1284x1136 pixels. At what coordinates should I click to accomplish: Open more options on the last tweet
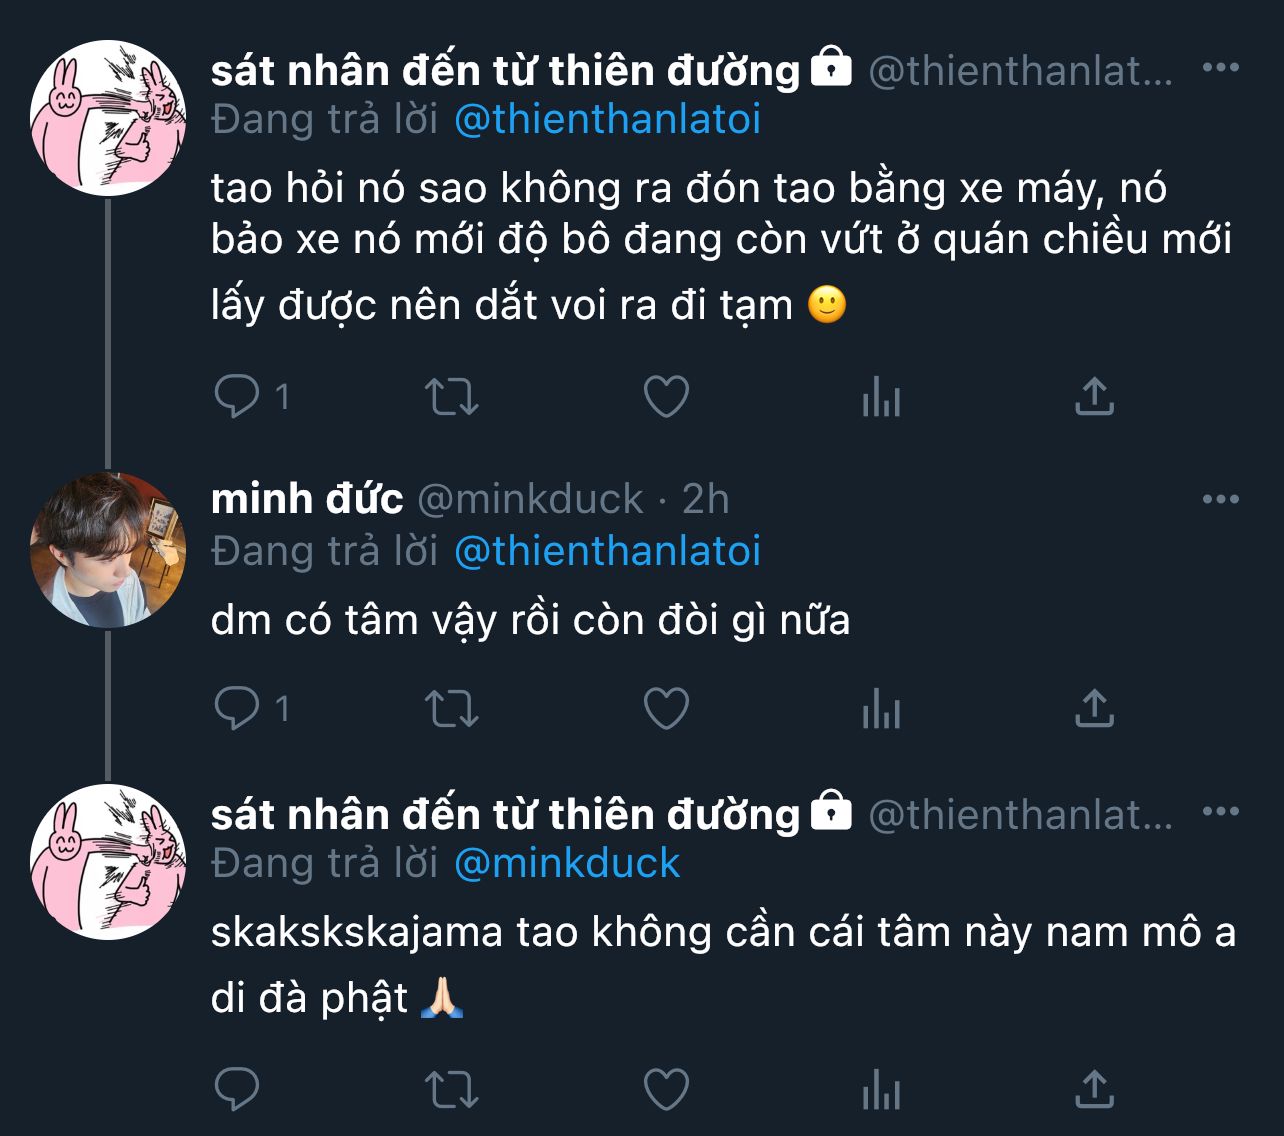pyautogui.click(x=1220, y=811)
